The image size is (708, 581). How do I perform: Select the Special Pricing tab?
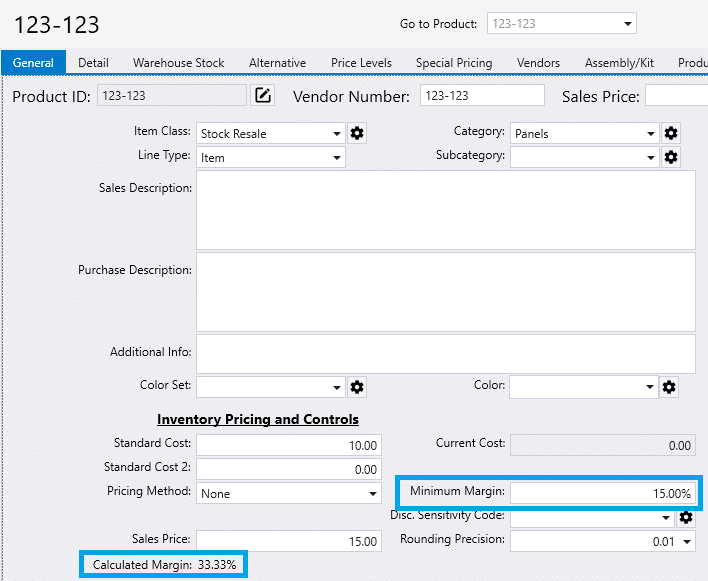pyautogui.click(x=454, y=63)
